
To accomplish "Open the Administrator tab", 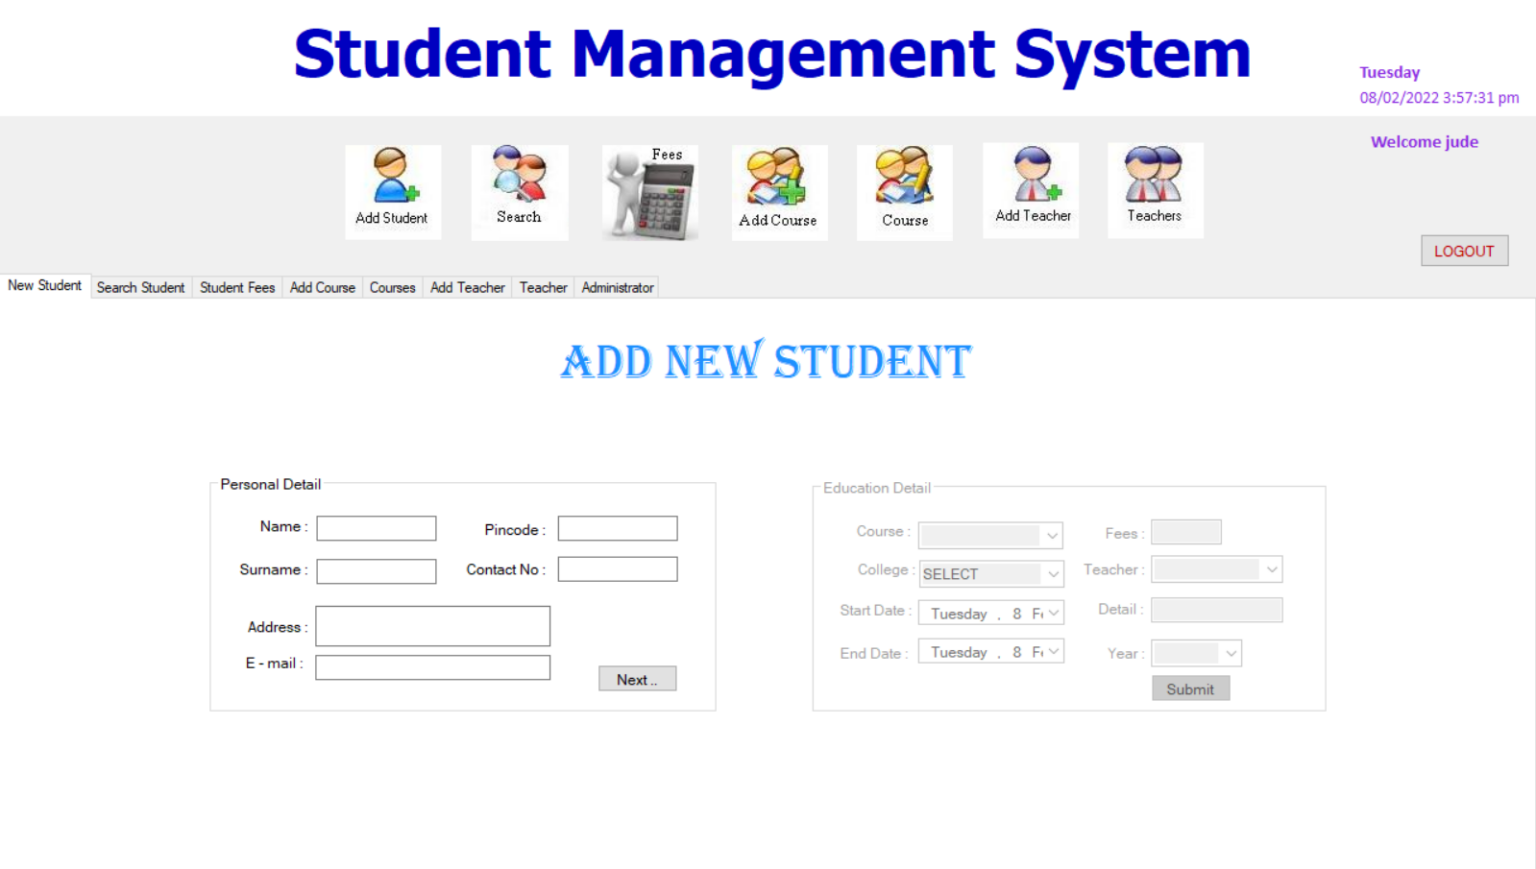I will (616, 287).
